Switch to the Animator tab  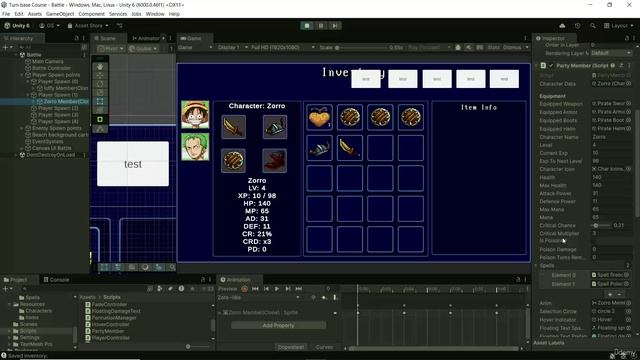[145, 38]
